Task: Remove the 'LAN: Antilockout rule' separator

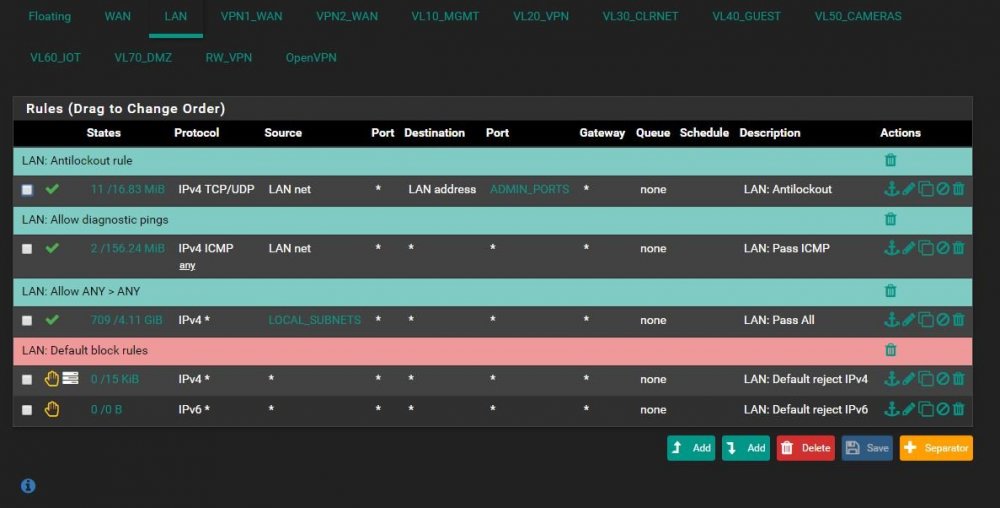Action: (x=890, y=160)
